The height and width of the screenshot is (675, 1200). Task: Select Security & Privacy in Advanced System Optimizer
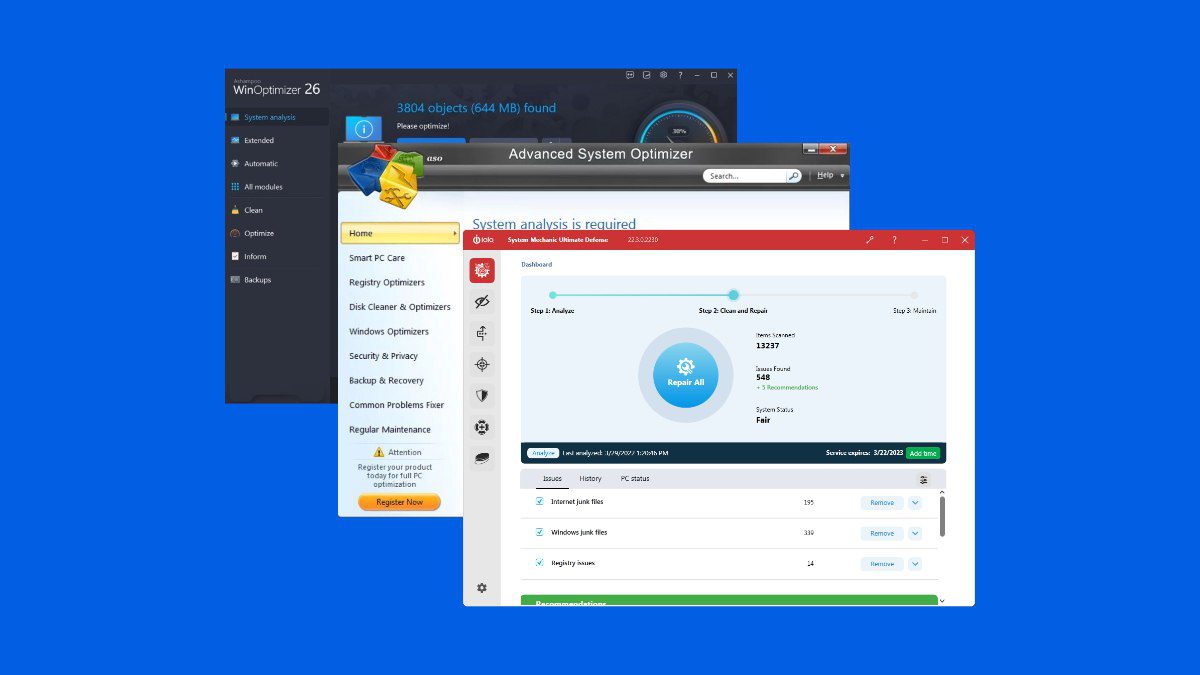click(x=384, y=356)
